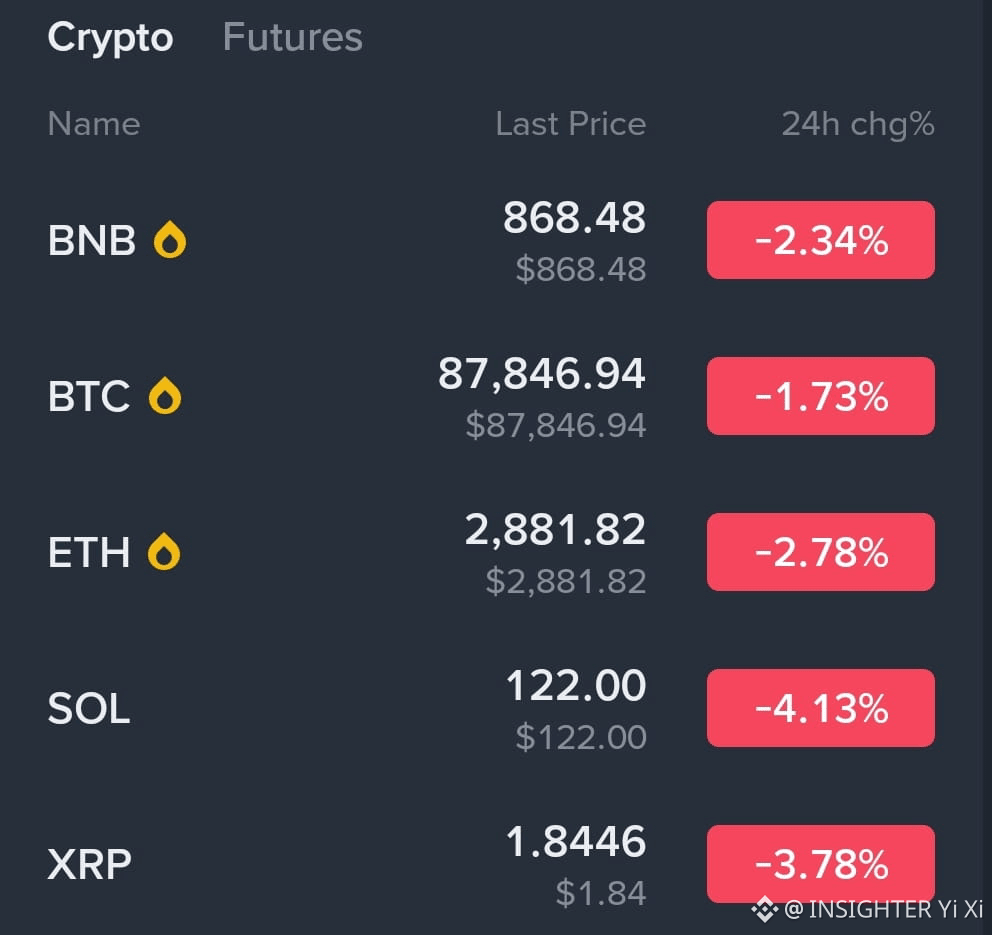Tap the BNB -2.34% change badge
This screenshot has width=992, height=935.
[820, 240]
